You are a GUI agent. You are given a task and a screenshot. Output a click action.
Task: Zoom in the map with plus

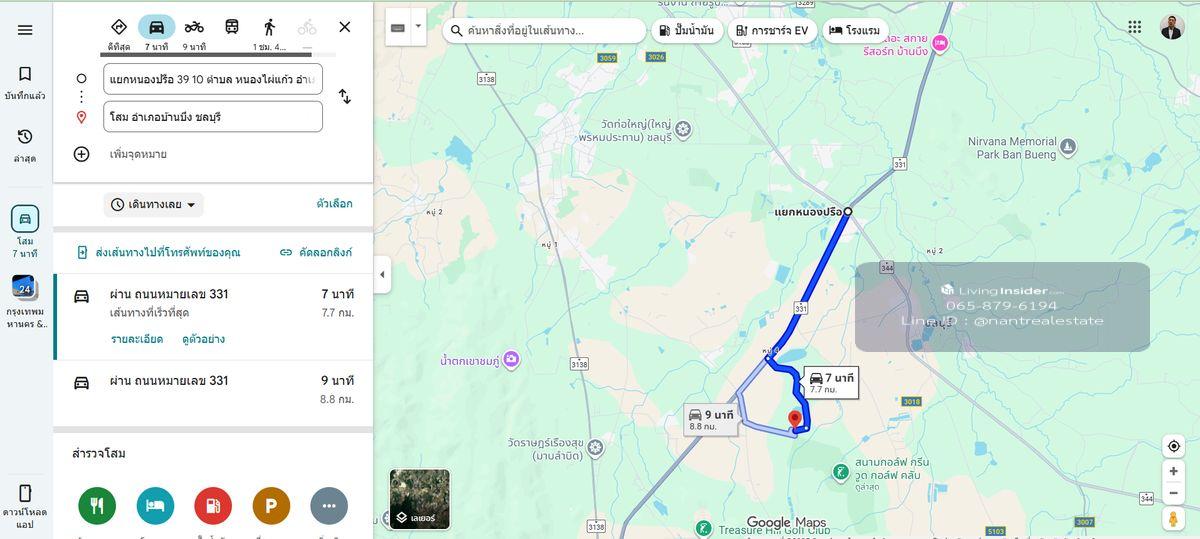1174,471
